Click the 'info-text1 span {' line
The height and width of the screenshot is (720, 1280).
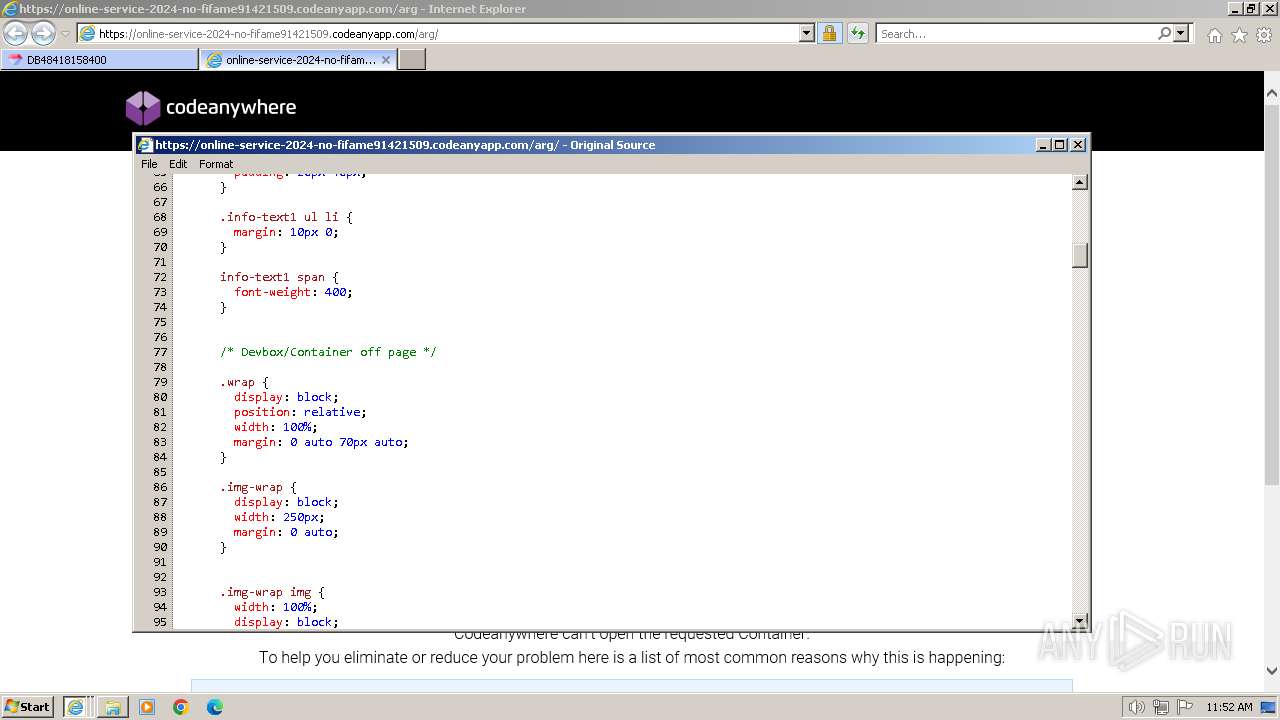tap(279, 277)
